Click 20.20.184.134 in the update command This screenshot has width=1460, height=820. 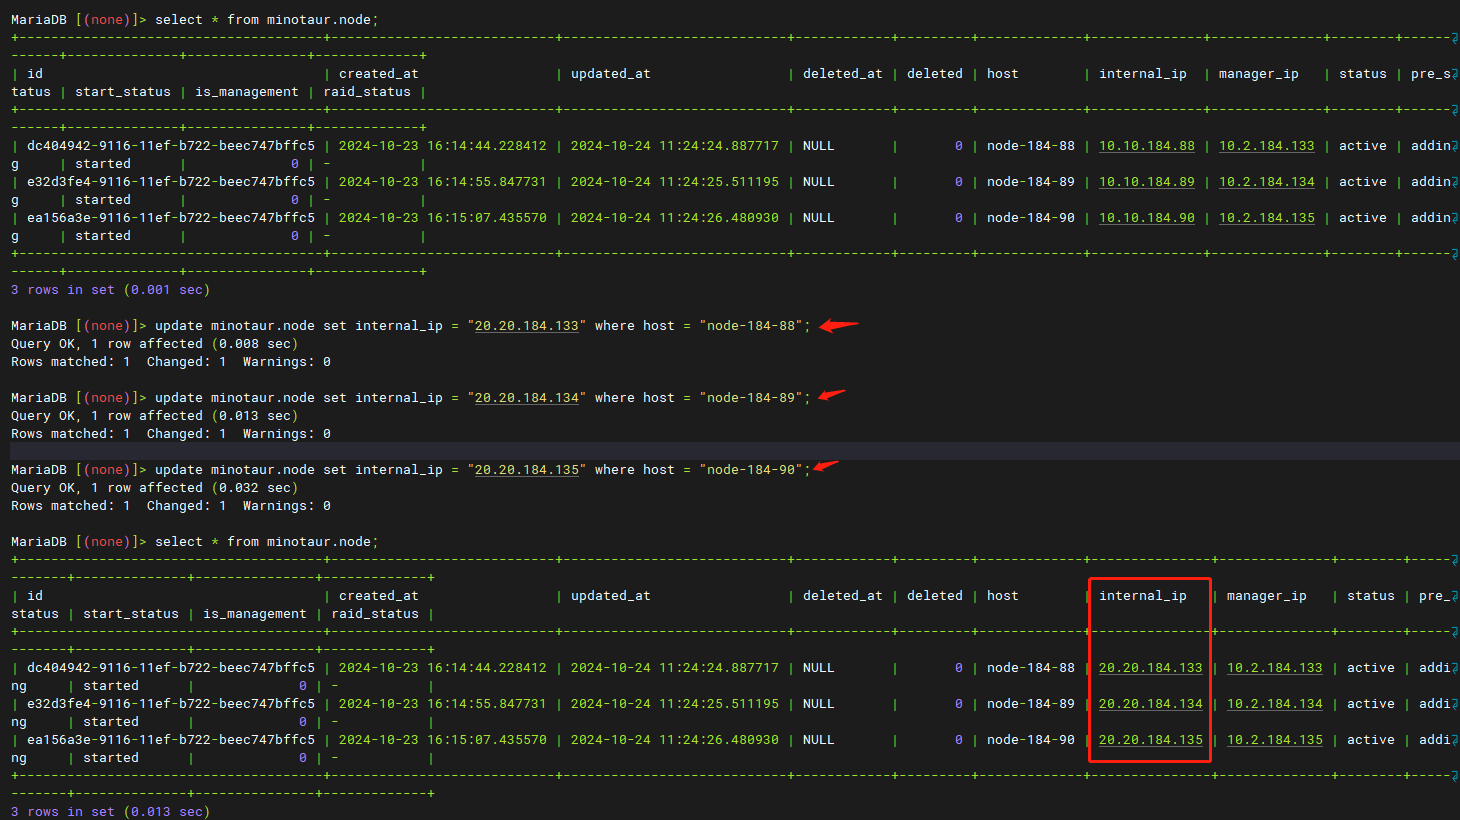[527, 398]
